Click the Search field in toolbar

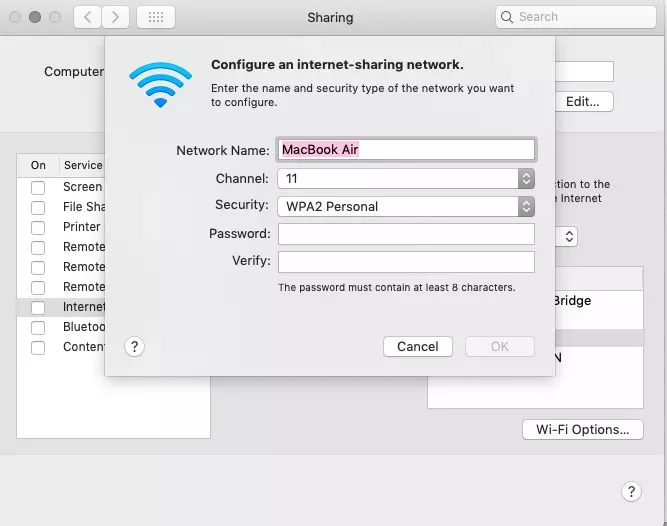[x=576, y=17]
